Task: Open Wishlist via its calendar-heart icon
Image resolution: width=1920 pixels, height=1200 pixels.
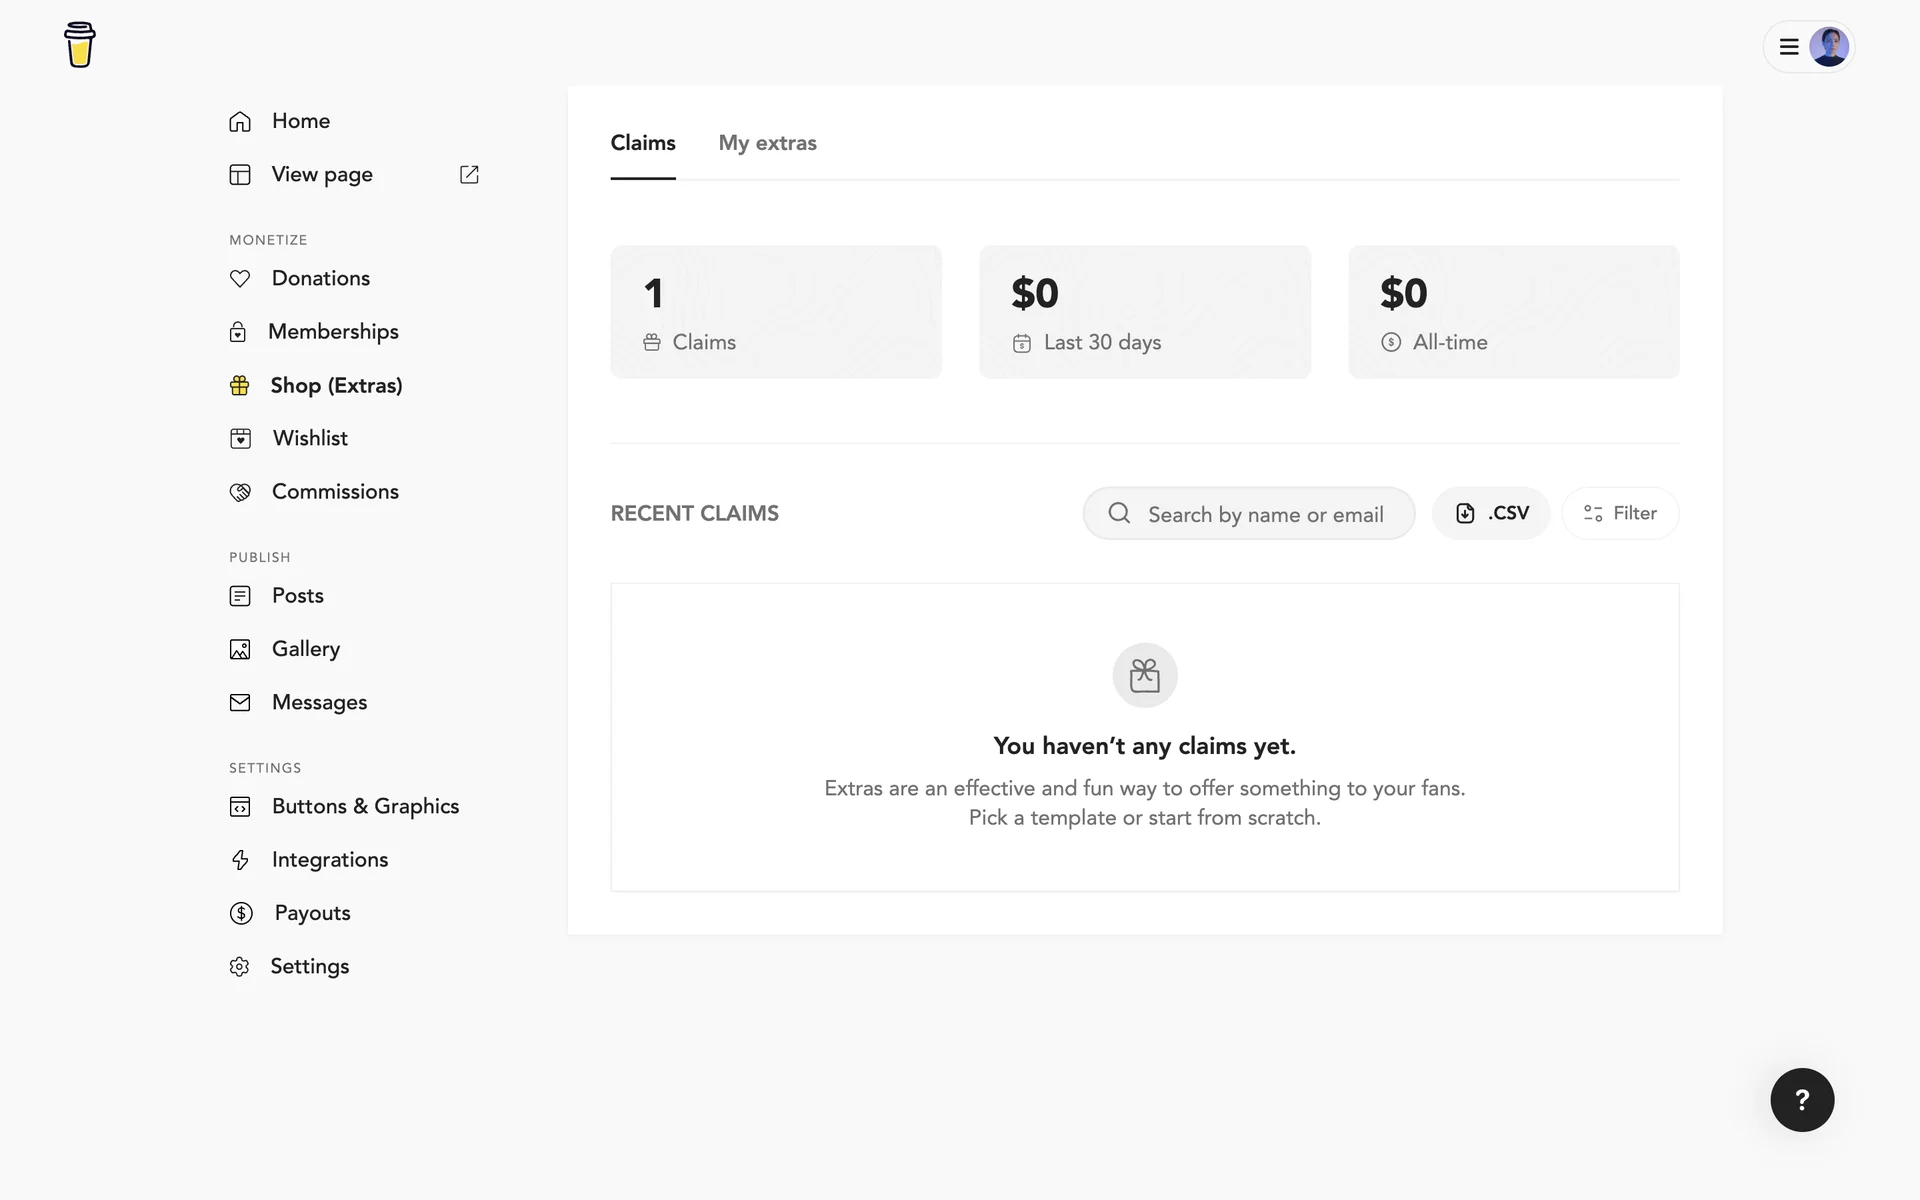Action: point(240,439)
